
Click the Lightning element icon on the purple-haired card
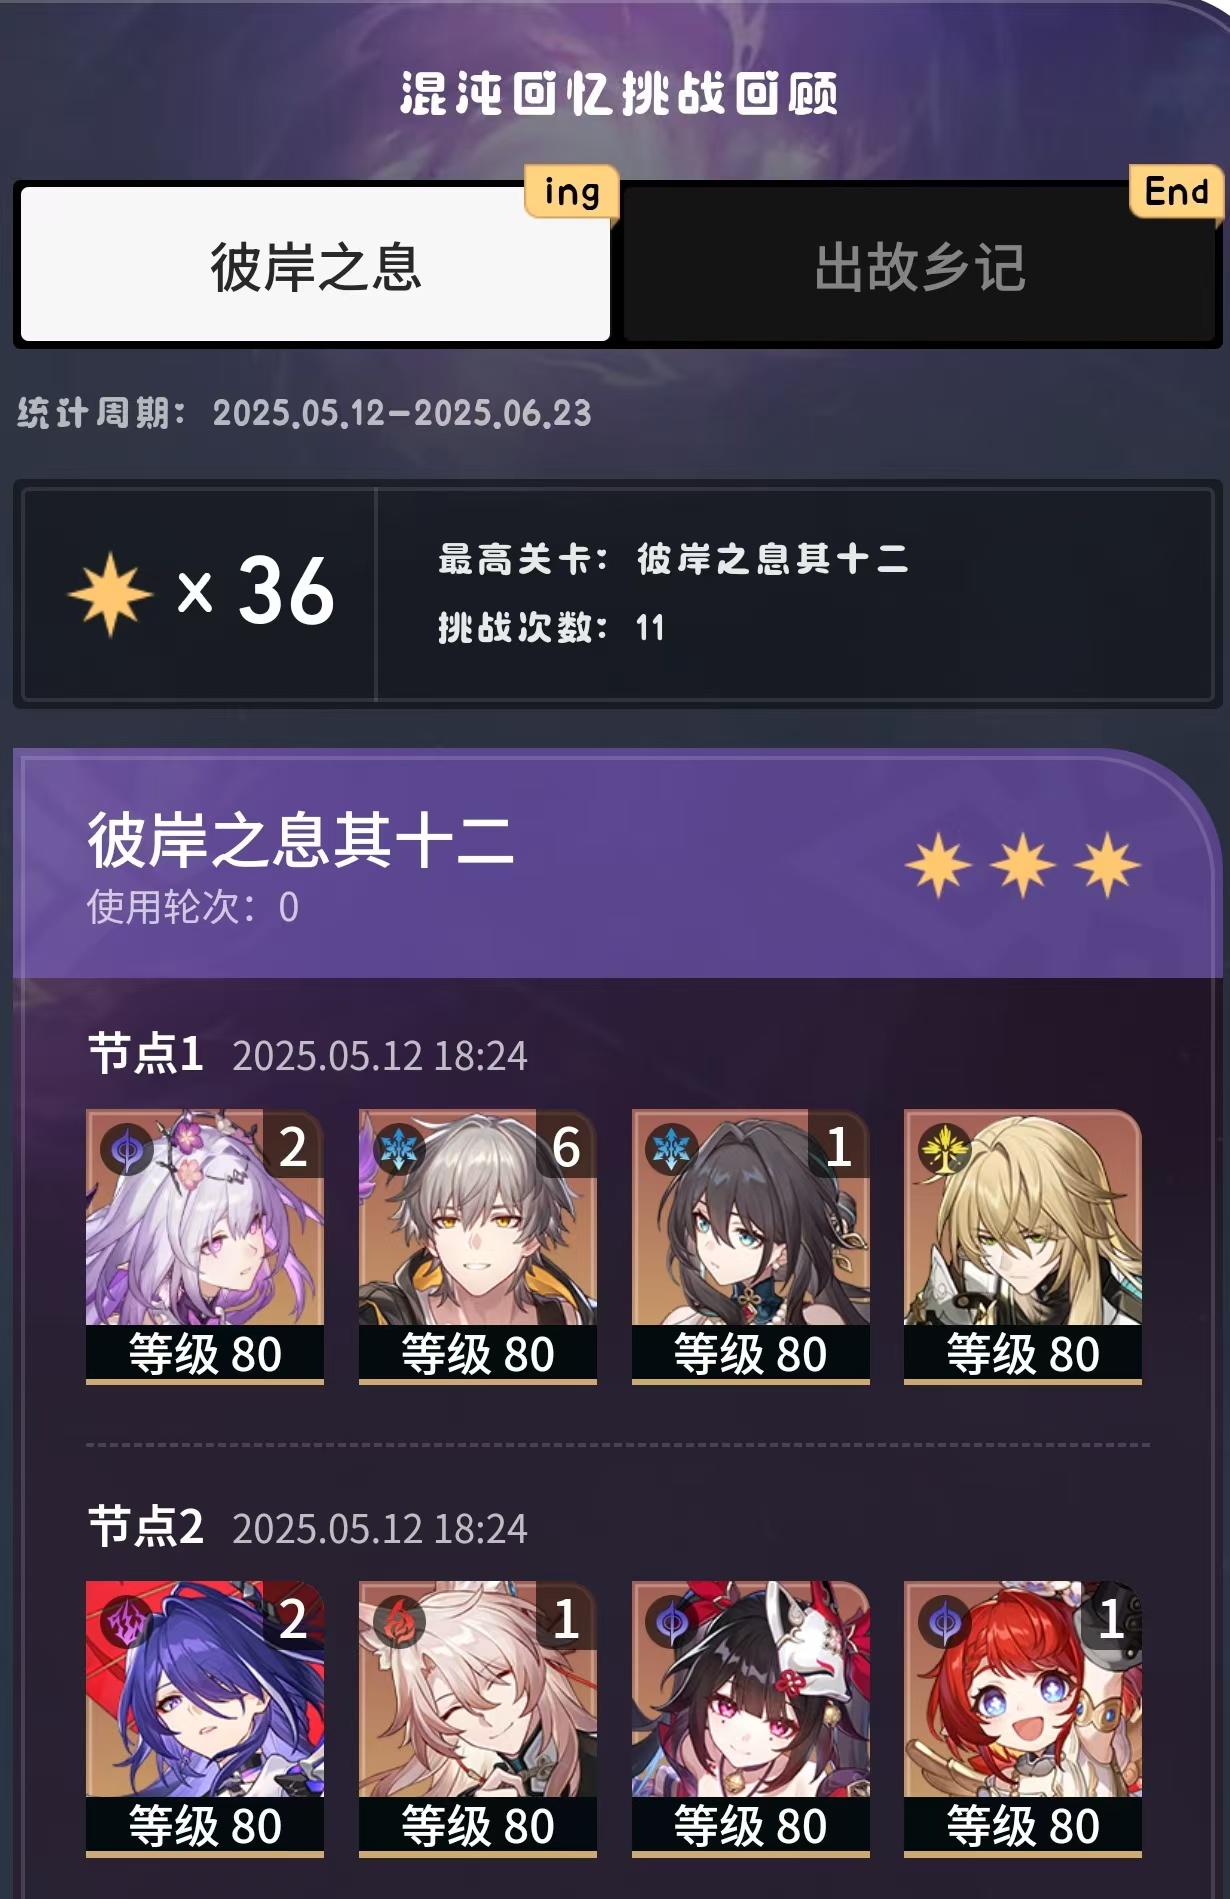click(x=127, y=1621)
